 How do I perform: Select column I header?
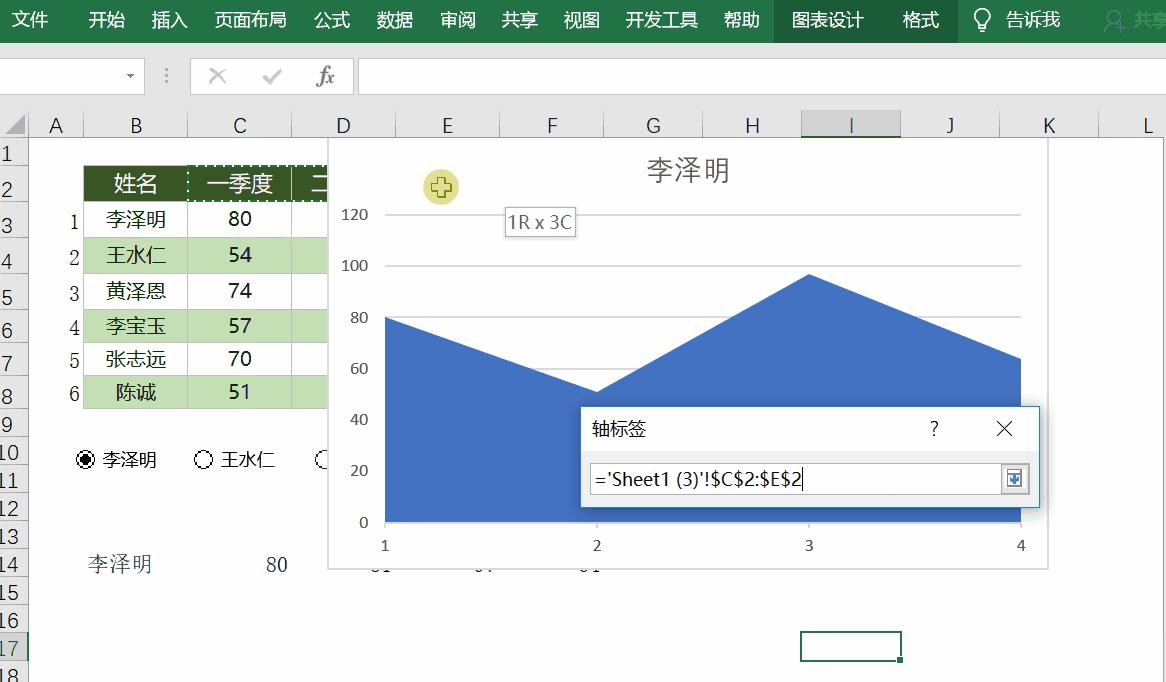pyautogui.click(x=850, y=125)
